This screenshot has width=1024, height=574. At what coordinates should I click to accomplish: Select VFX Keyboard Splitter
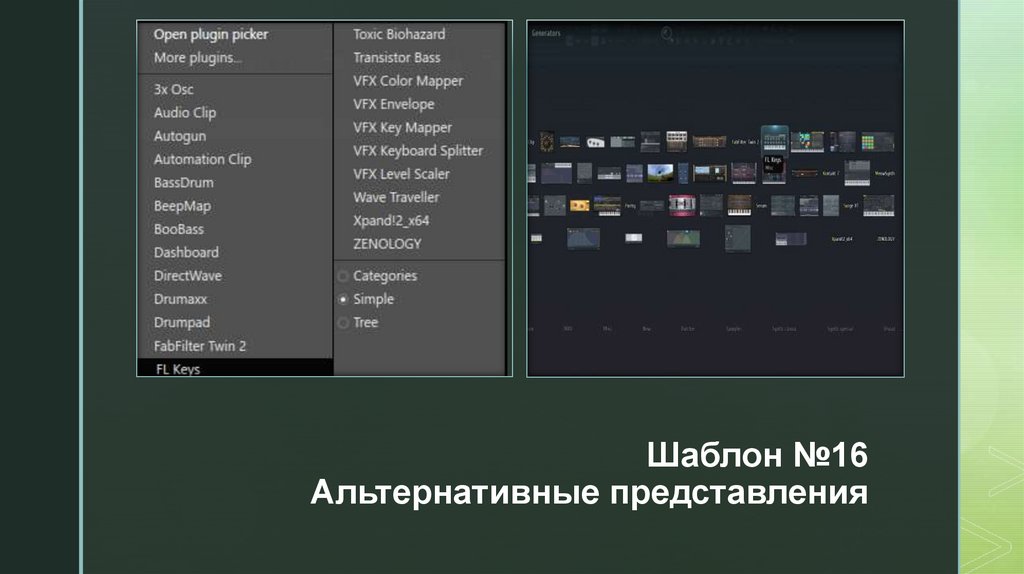click(x=418, y=150)
